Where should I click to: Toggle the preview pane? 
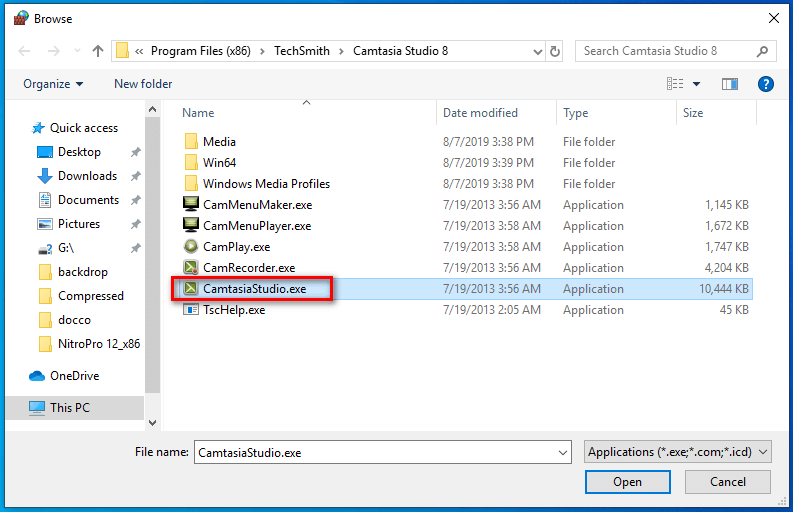click(730, 84)
